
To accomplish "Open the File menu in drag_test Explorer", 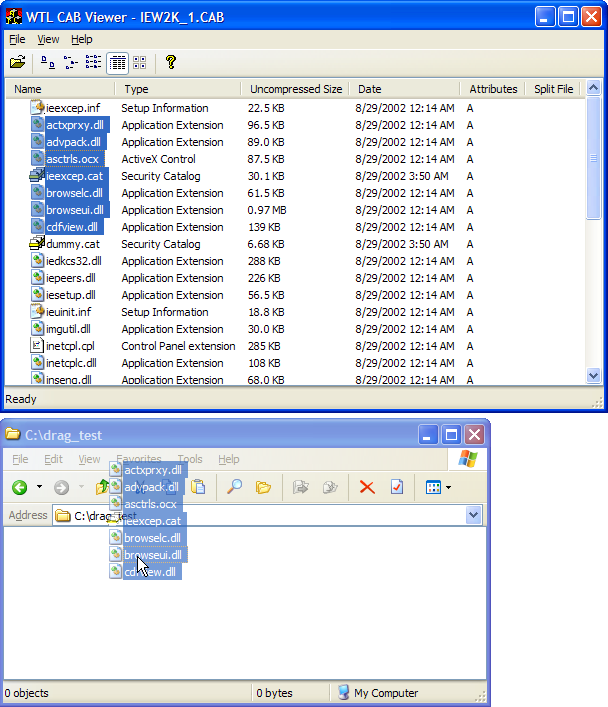I will pos(20,459).
